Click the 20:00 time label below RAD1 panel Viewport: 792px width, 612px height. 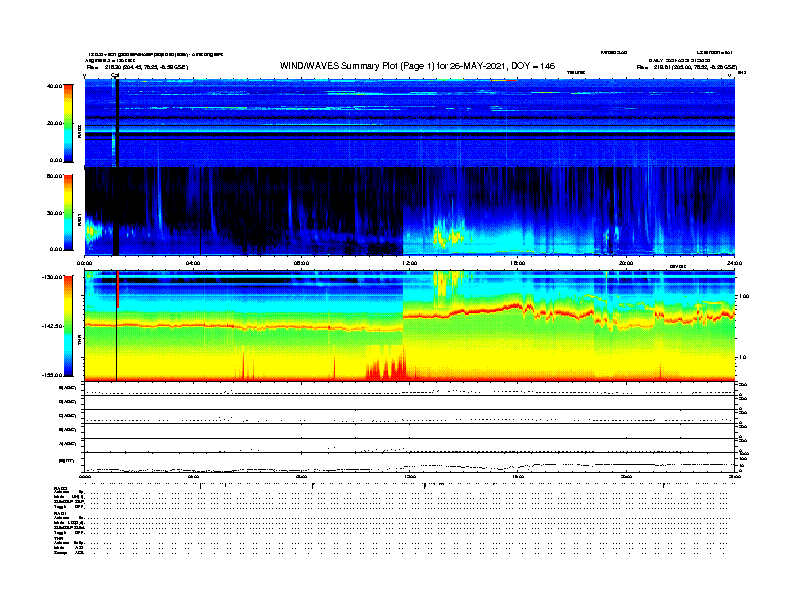(626, 263)
